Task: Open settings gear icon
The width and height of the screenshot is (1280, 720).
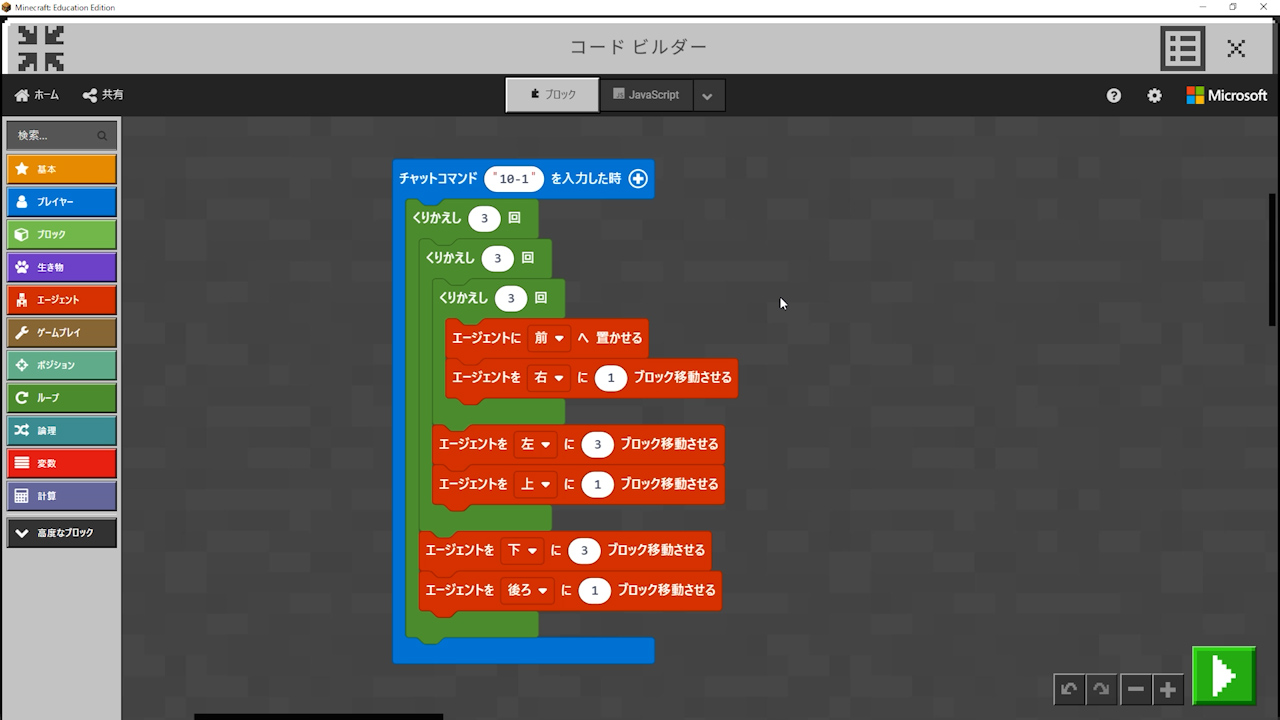Action: point(1154,96)
